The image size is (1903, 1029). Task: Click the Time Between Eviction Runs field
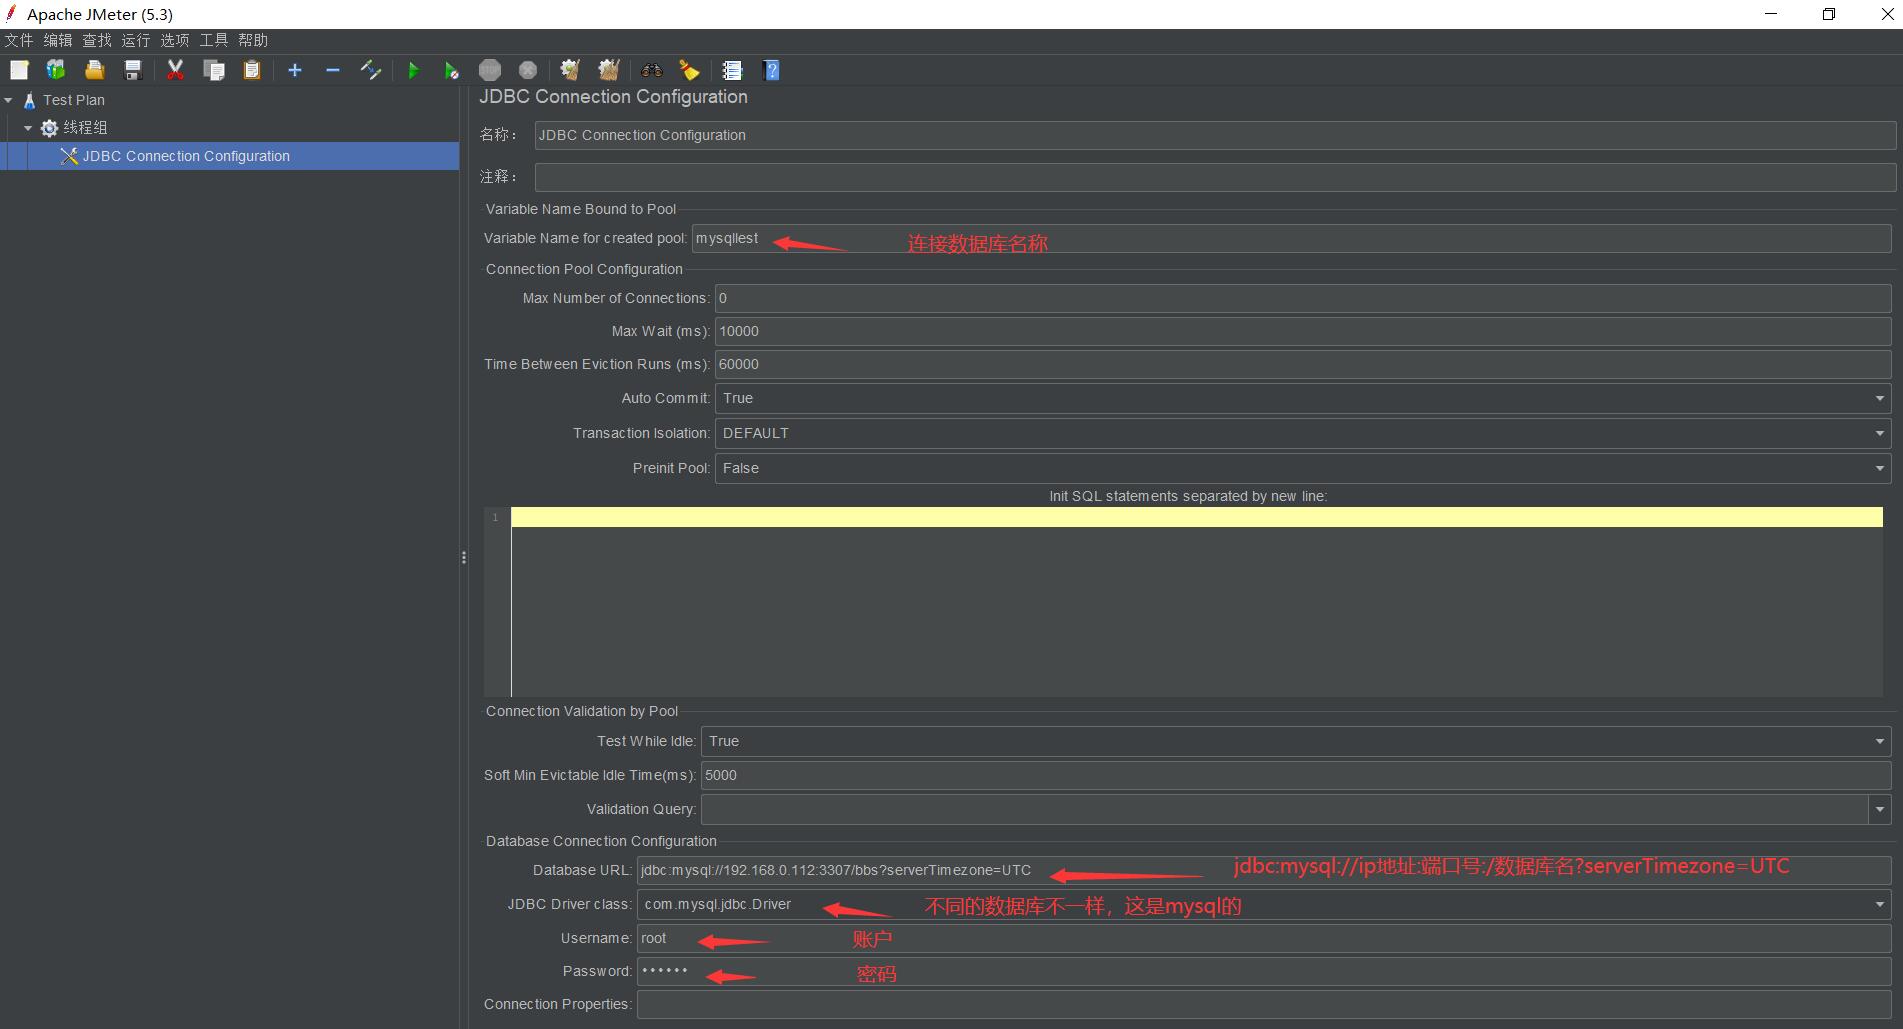click(x=1303, y=364)
